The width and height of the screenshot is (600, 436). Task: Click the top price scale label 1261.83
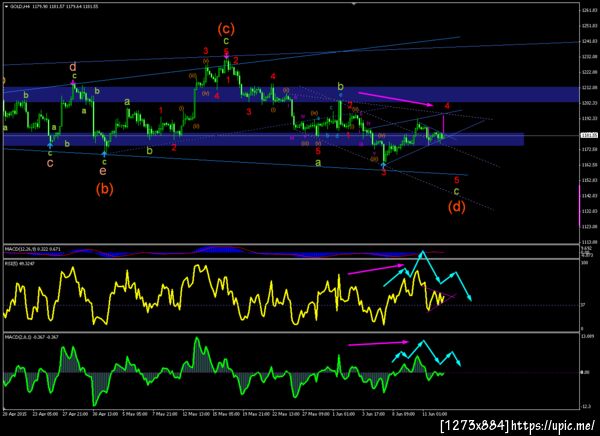pos(587,10)
